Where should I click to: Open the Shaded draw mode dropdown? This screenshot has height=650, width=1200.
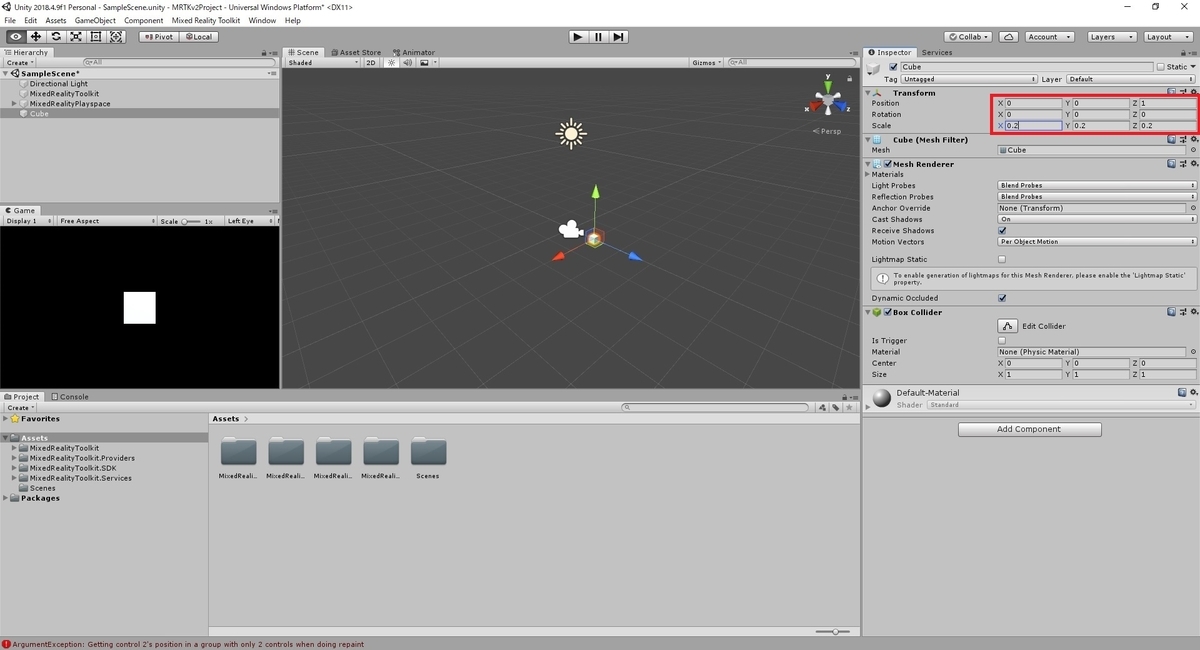pyautogui.click(x=322, y=62)
